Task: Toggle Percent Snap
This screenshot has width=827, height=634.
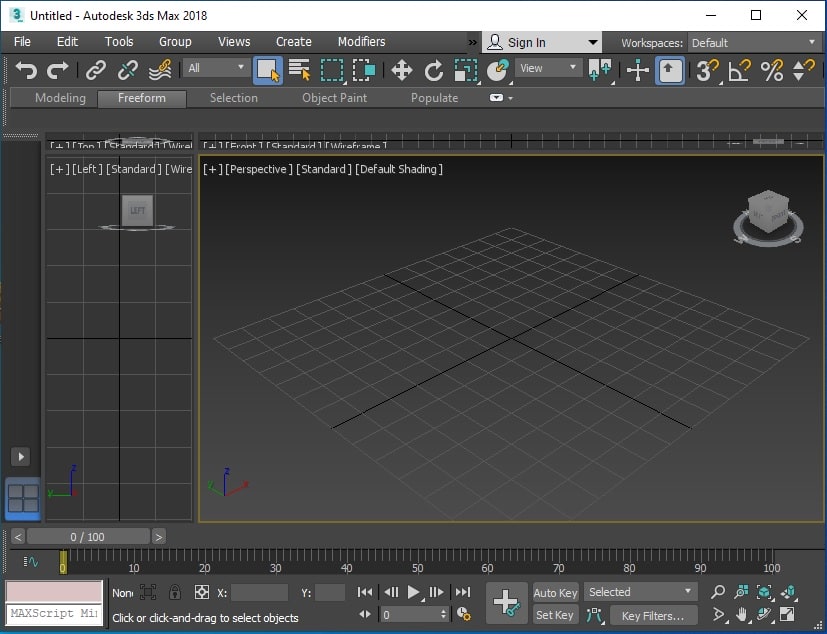Action: 771,70
